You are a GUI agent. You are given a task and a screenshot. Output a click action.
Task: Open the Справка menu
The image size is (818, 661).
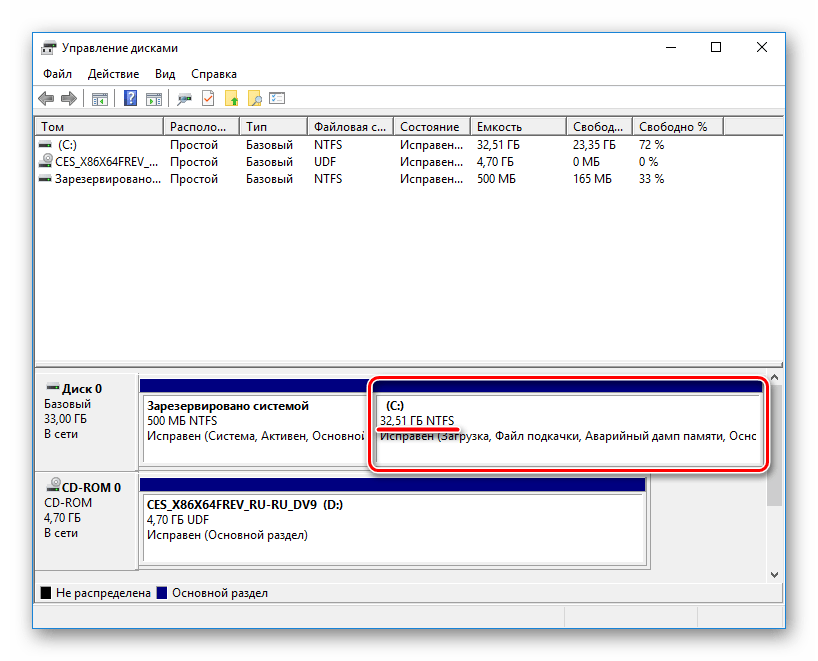213,73
